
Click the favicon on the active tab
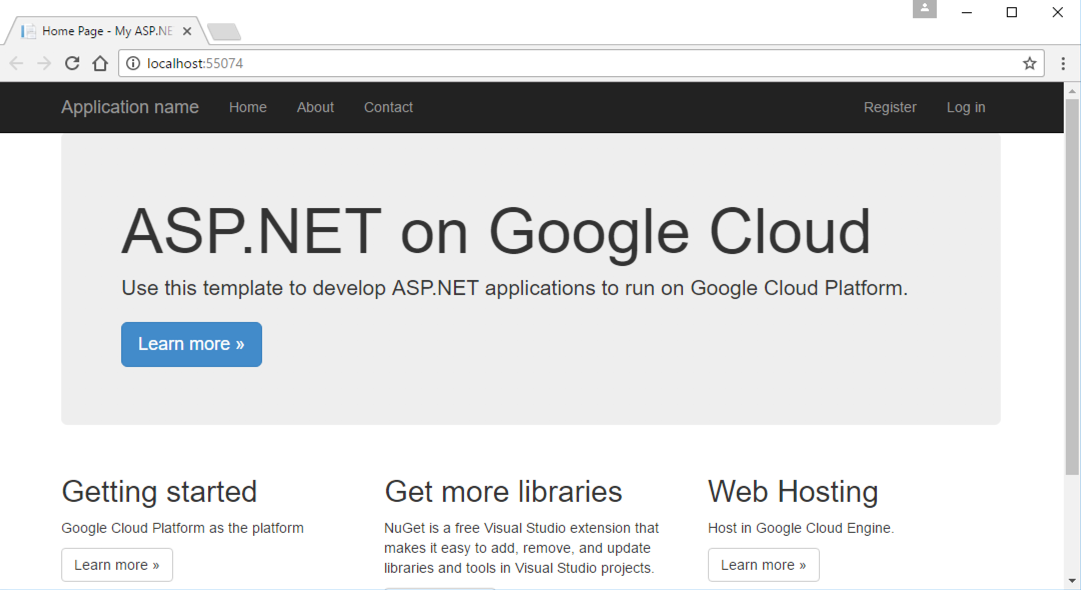tap(28, 30)
